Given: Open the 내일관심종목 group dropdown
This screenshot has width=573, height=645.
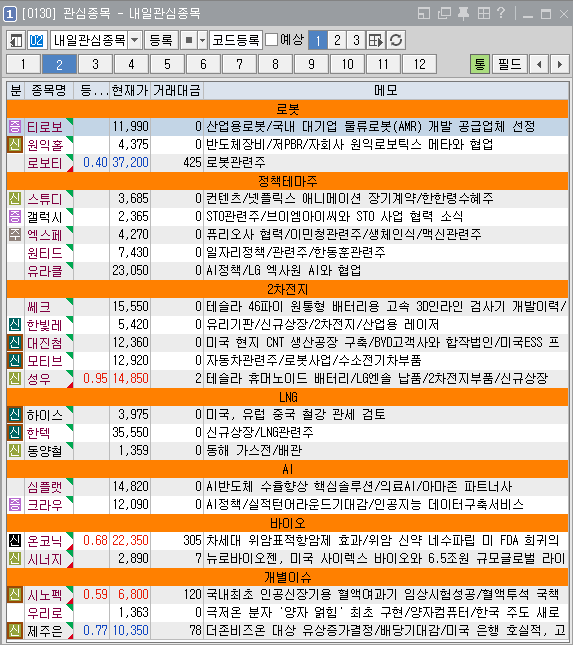Looking at the screenshot, I should 135,40.
